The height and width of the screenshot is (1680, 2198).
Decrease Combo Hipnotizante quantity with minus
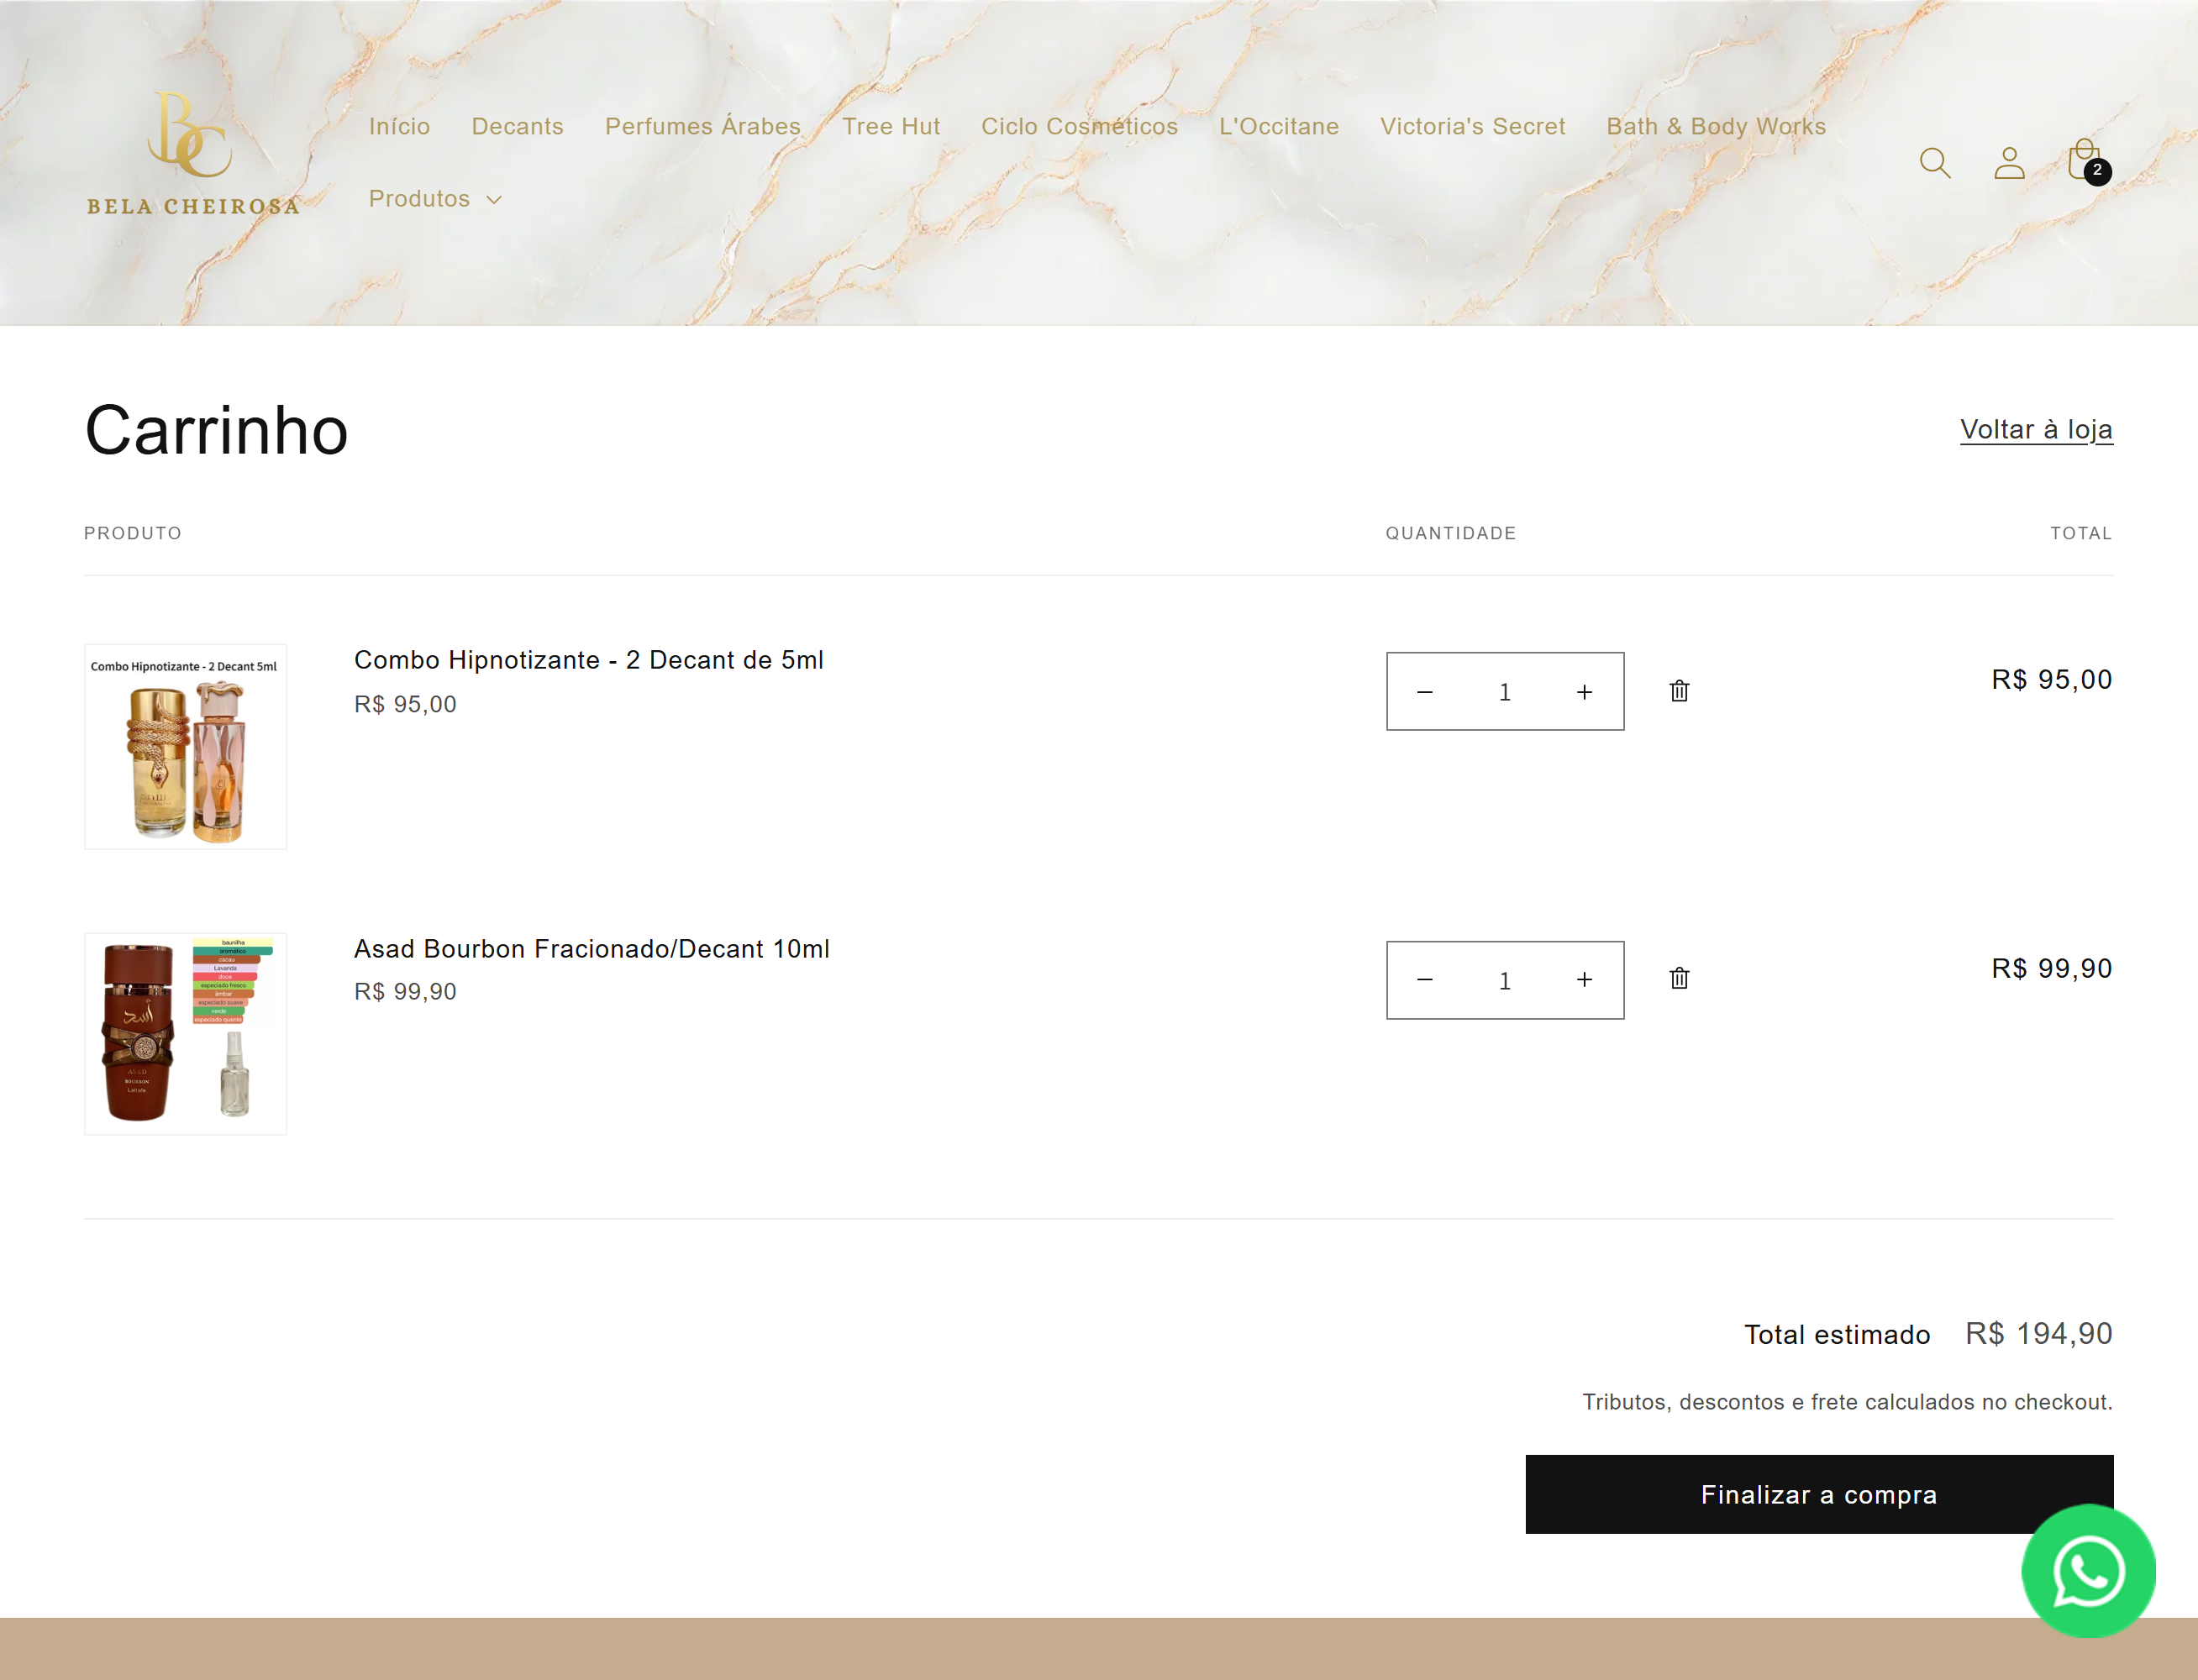pos(1425,692)
